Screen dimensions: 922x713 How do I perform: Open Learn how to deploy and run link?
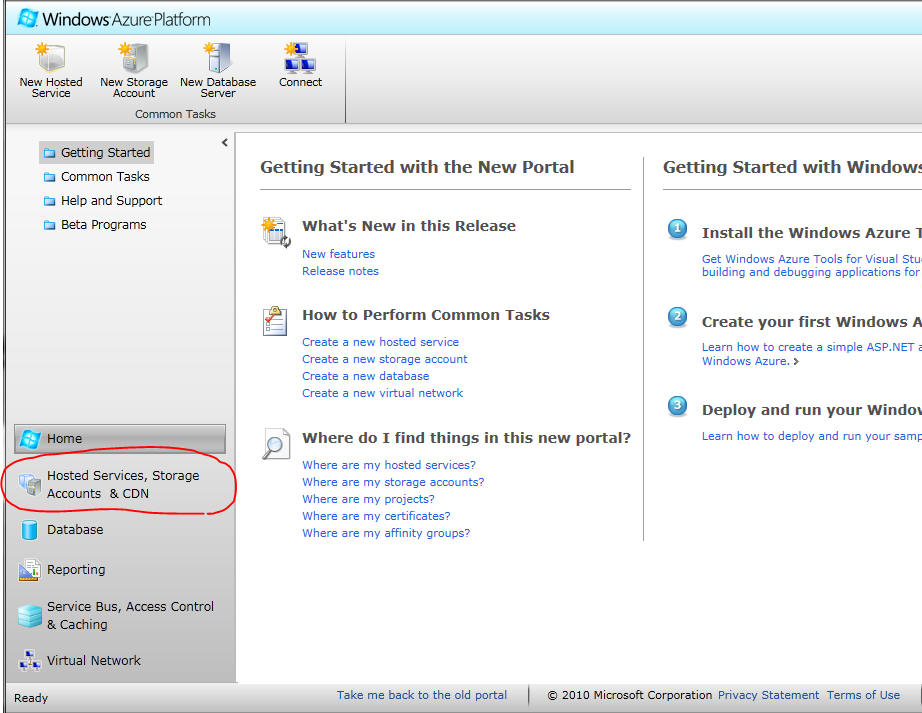(x=811, y=436)
